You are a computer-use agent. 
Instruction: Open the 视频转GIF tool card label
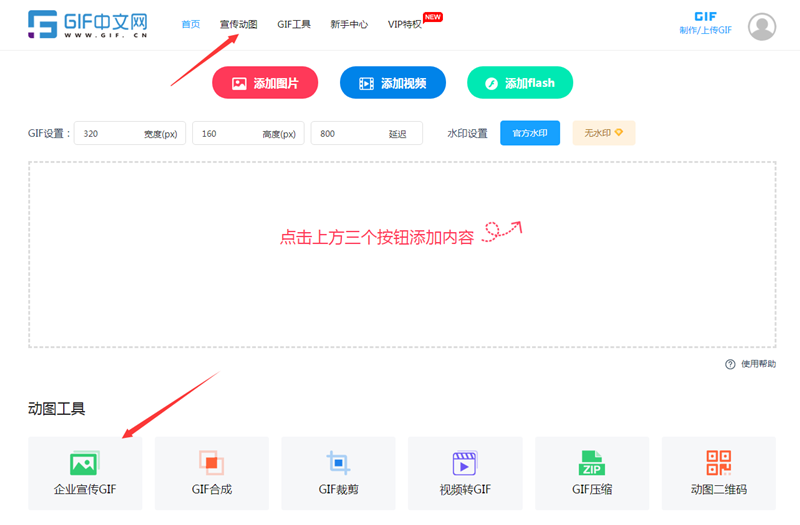click(x=465, y=490)
